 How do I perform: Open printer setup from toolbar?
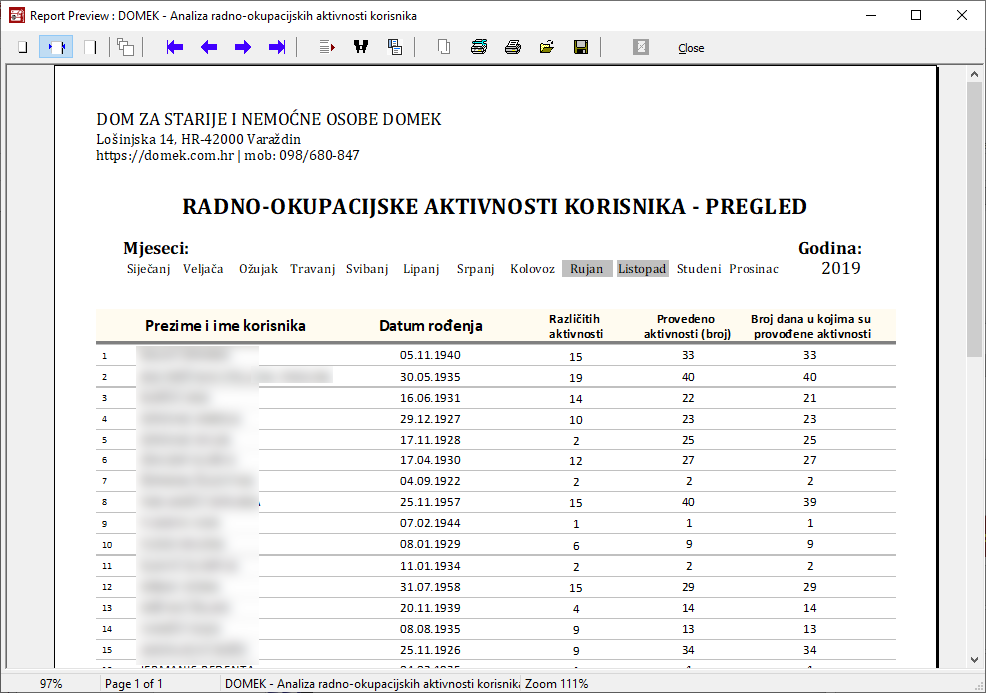coord(479,47)
